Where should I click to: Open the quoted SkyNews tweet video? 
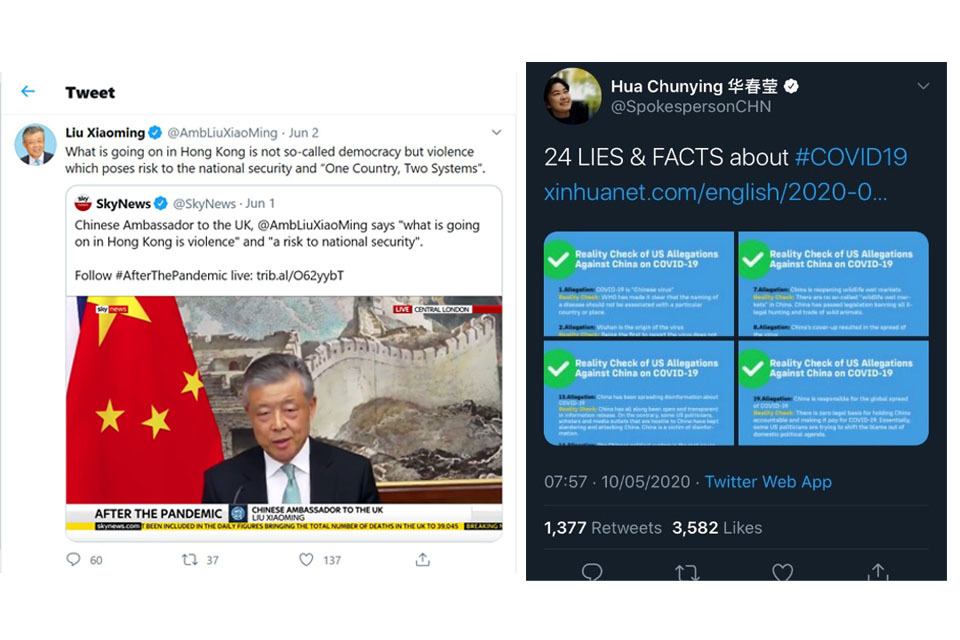pos(284,413)
